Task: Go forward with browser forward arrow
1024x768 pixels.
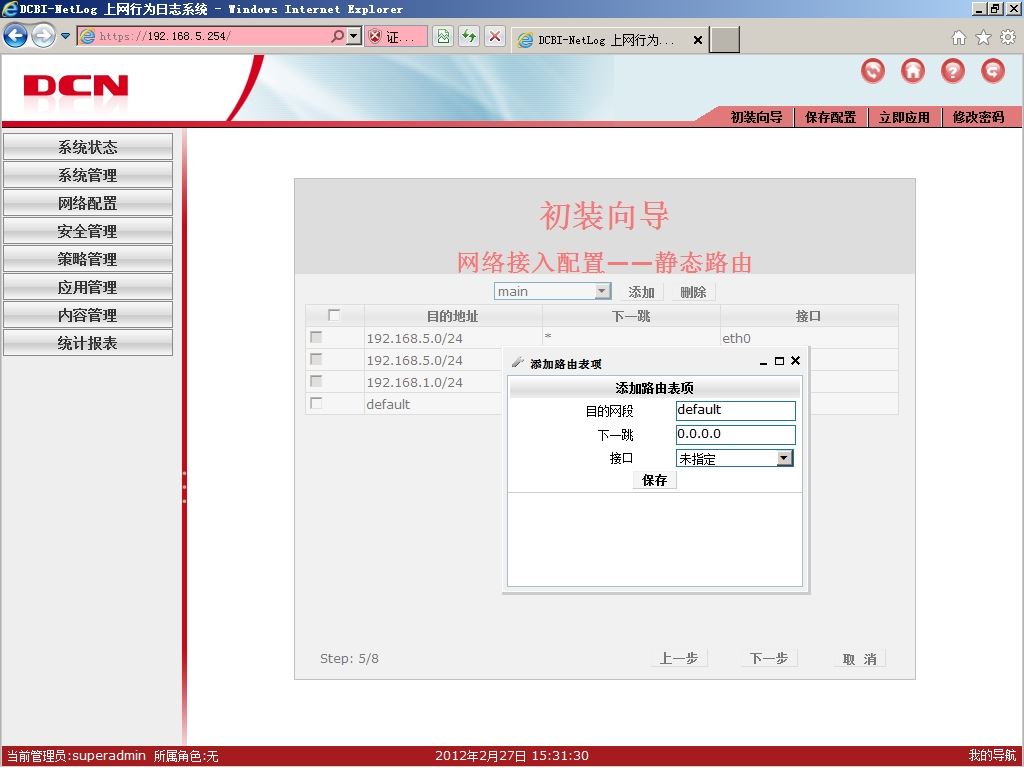Action: click(x=43, y=35)
